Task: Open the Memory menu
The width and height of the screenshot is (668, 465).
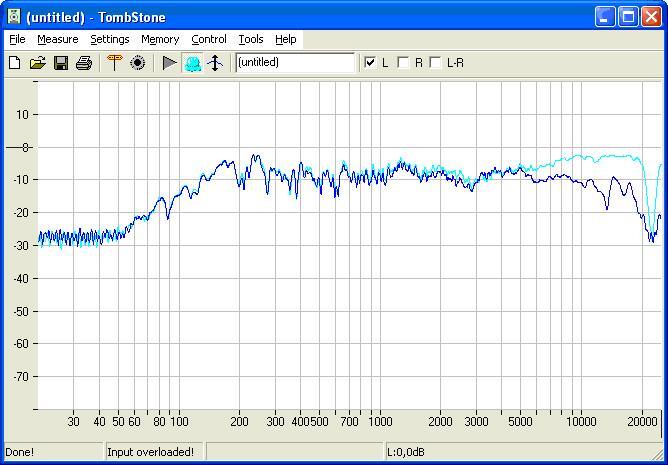Action: coord(160,39)
